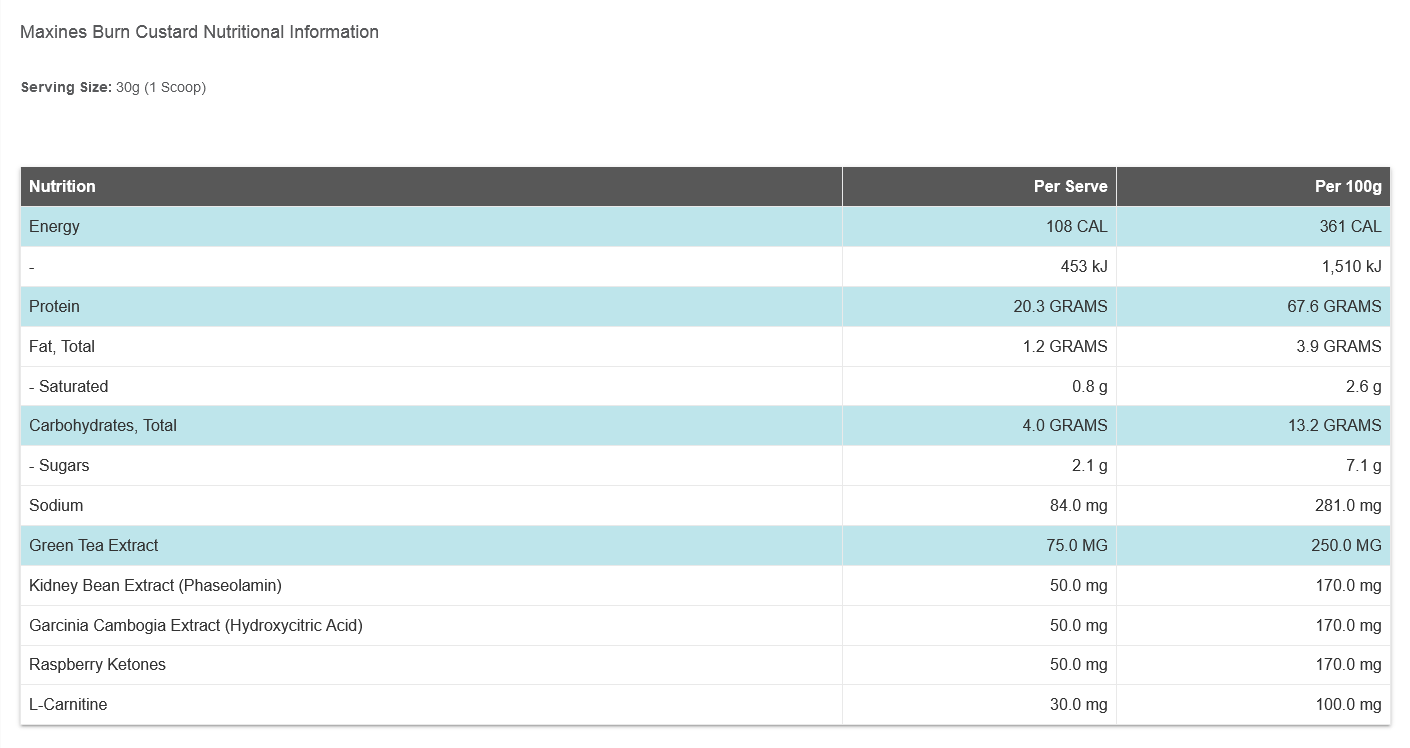The width and height of the screenshot is (1410, 748).
Task: Click the '7.1 g' sugars value
Action: (x=1363, y=465)
